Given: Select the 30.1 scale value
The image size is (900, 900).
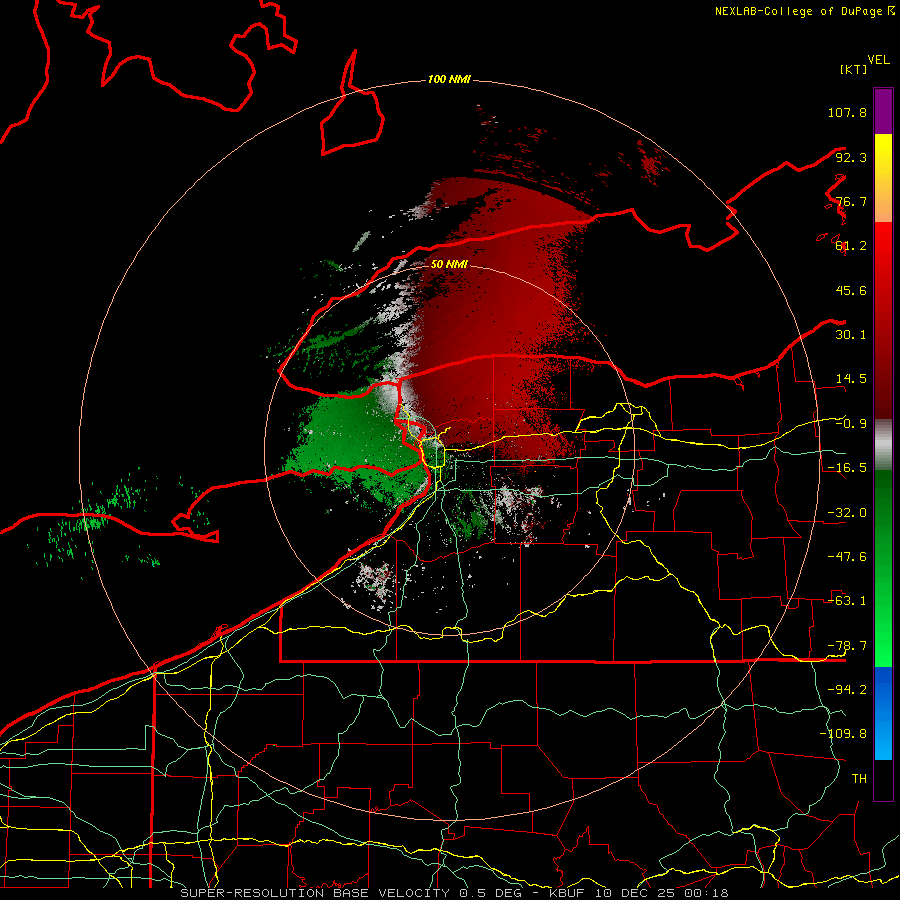Looking at the screenshot, I should tap(851, 335).
